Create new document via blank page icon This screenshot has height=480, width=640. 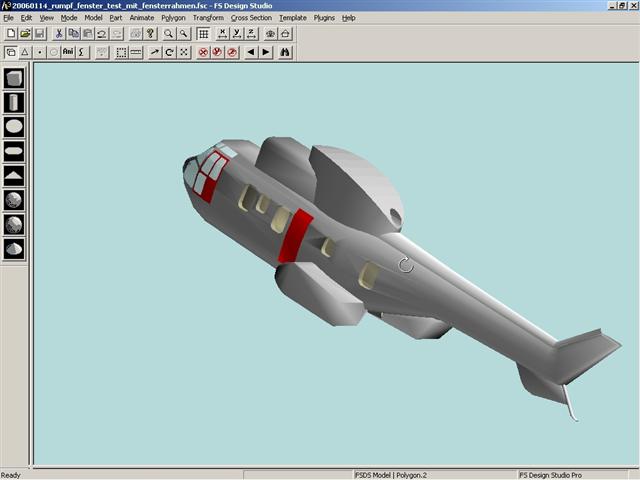pyautogui.click(x=11, y=34)
